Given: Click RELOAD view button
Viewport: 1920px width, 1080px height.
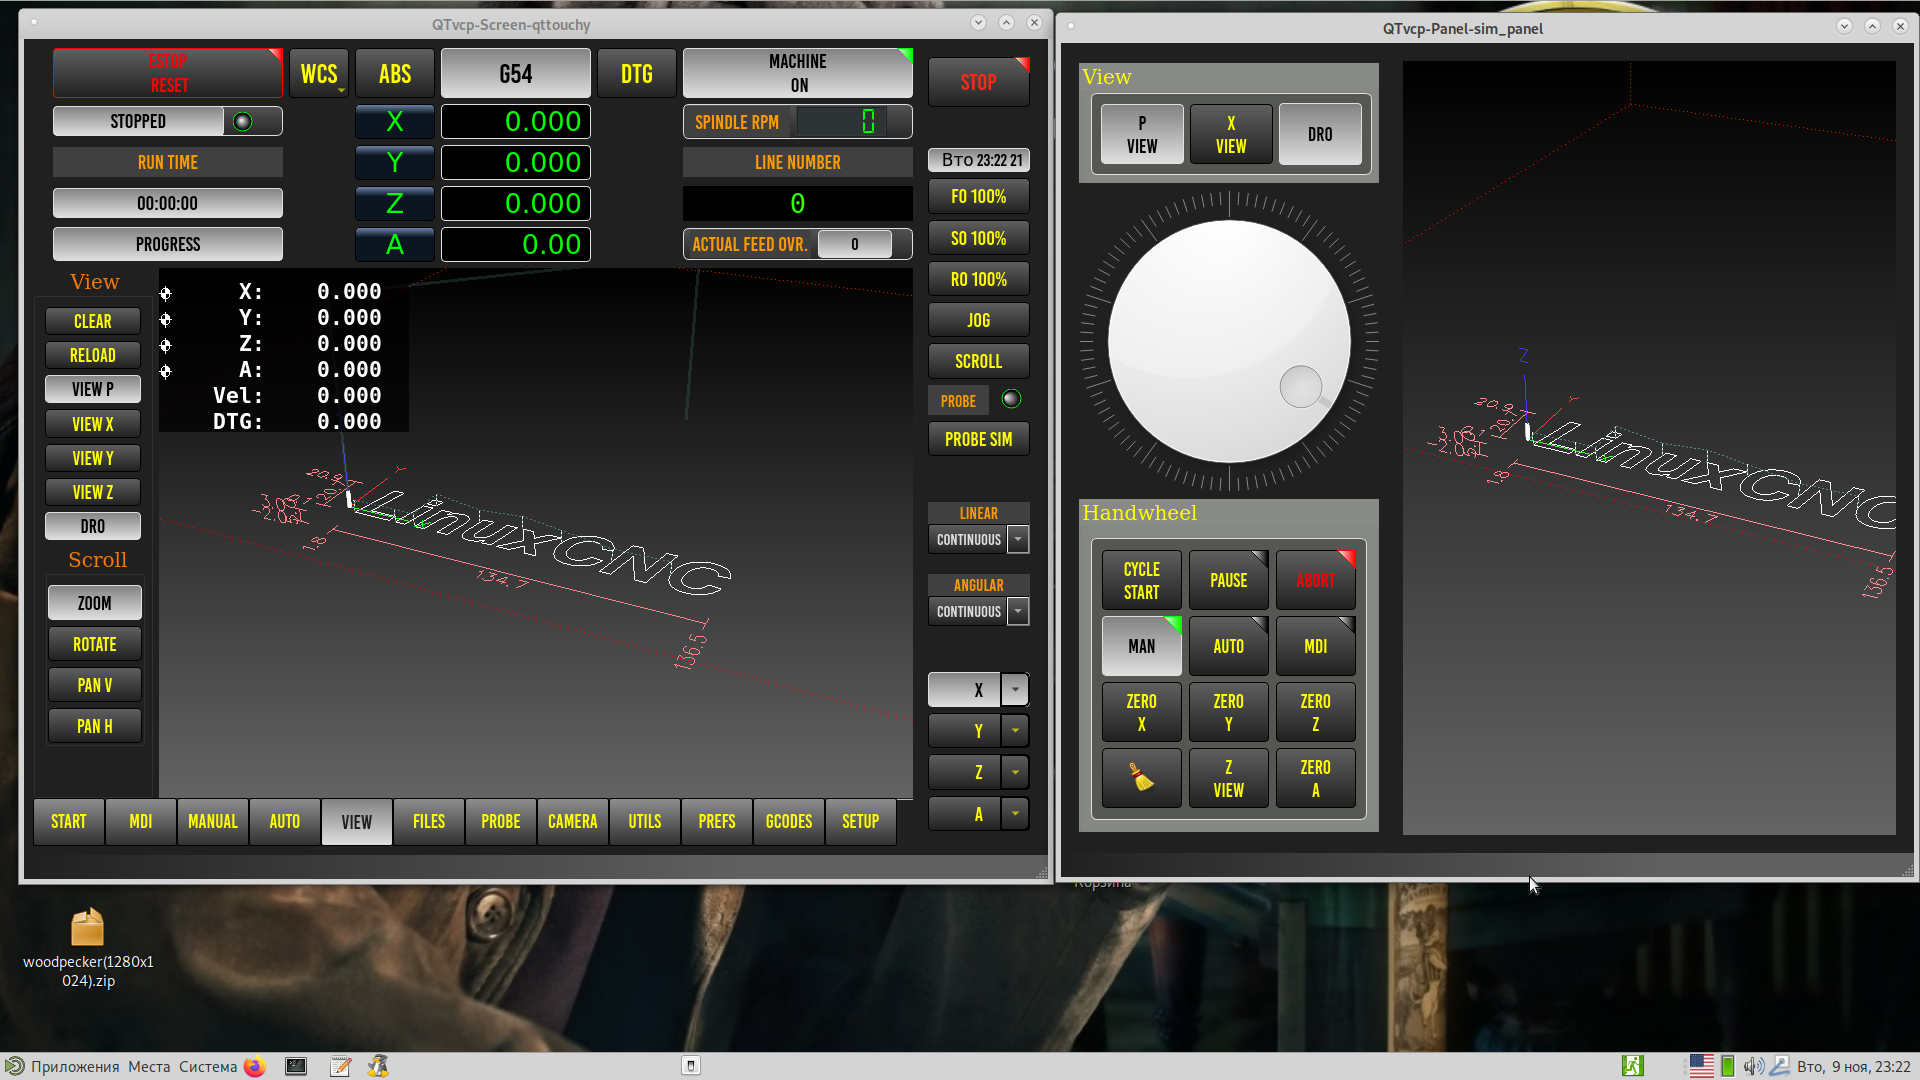Looking at the screenshot, I should (x=93, y=355).
